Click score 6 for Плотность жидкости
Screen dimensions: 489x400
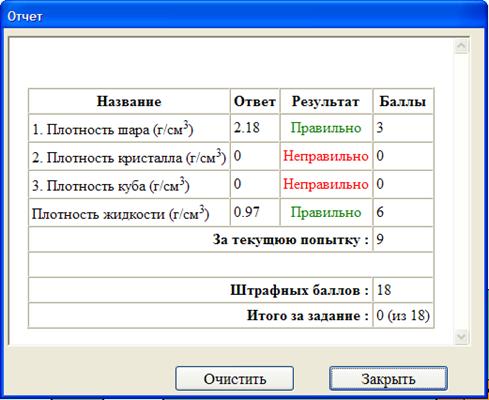pyautogui.click(x=380, y=212)
